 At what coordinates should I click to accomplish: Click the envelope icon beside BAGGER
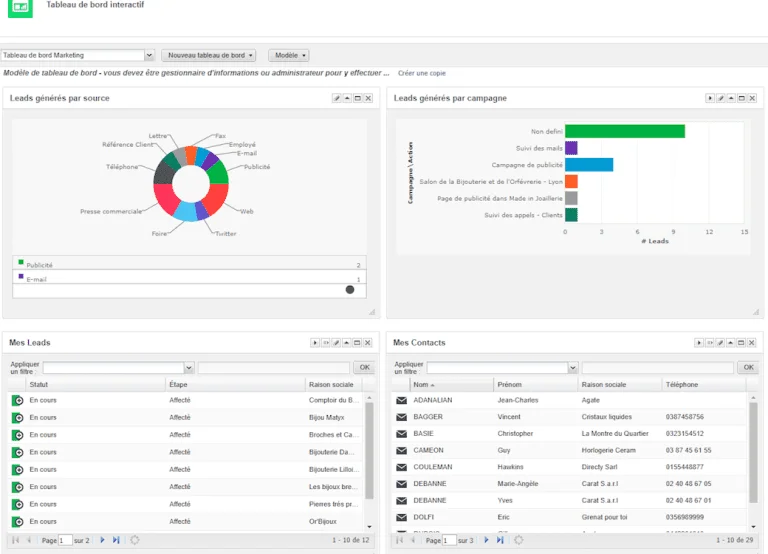(401, 417)
